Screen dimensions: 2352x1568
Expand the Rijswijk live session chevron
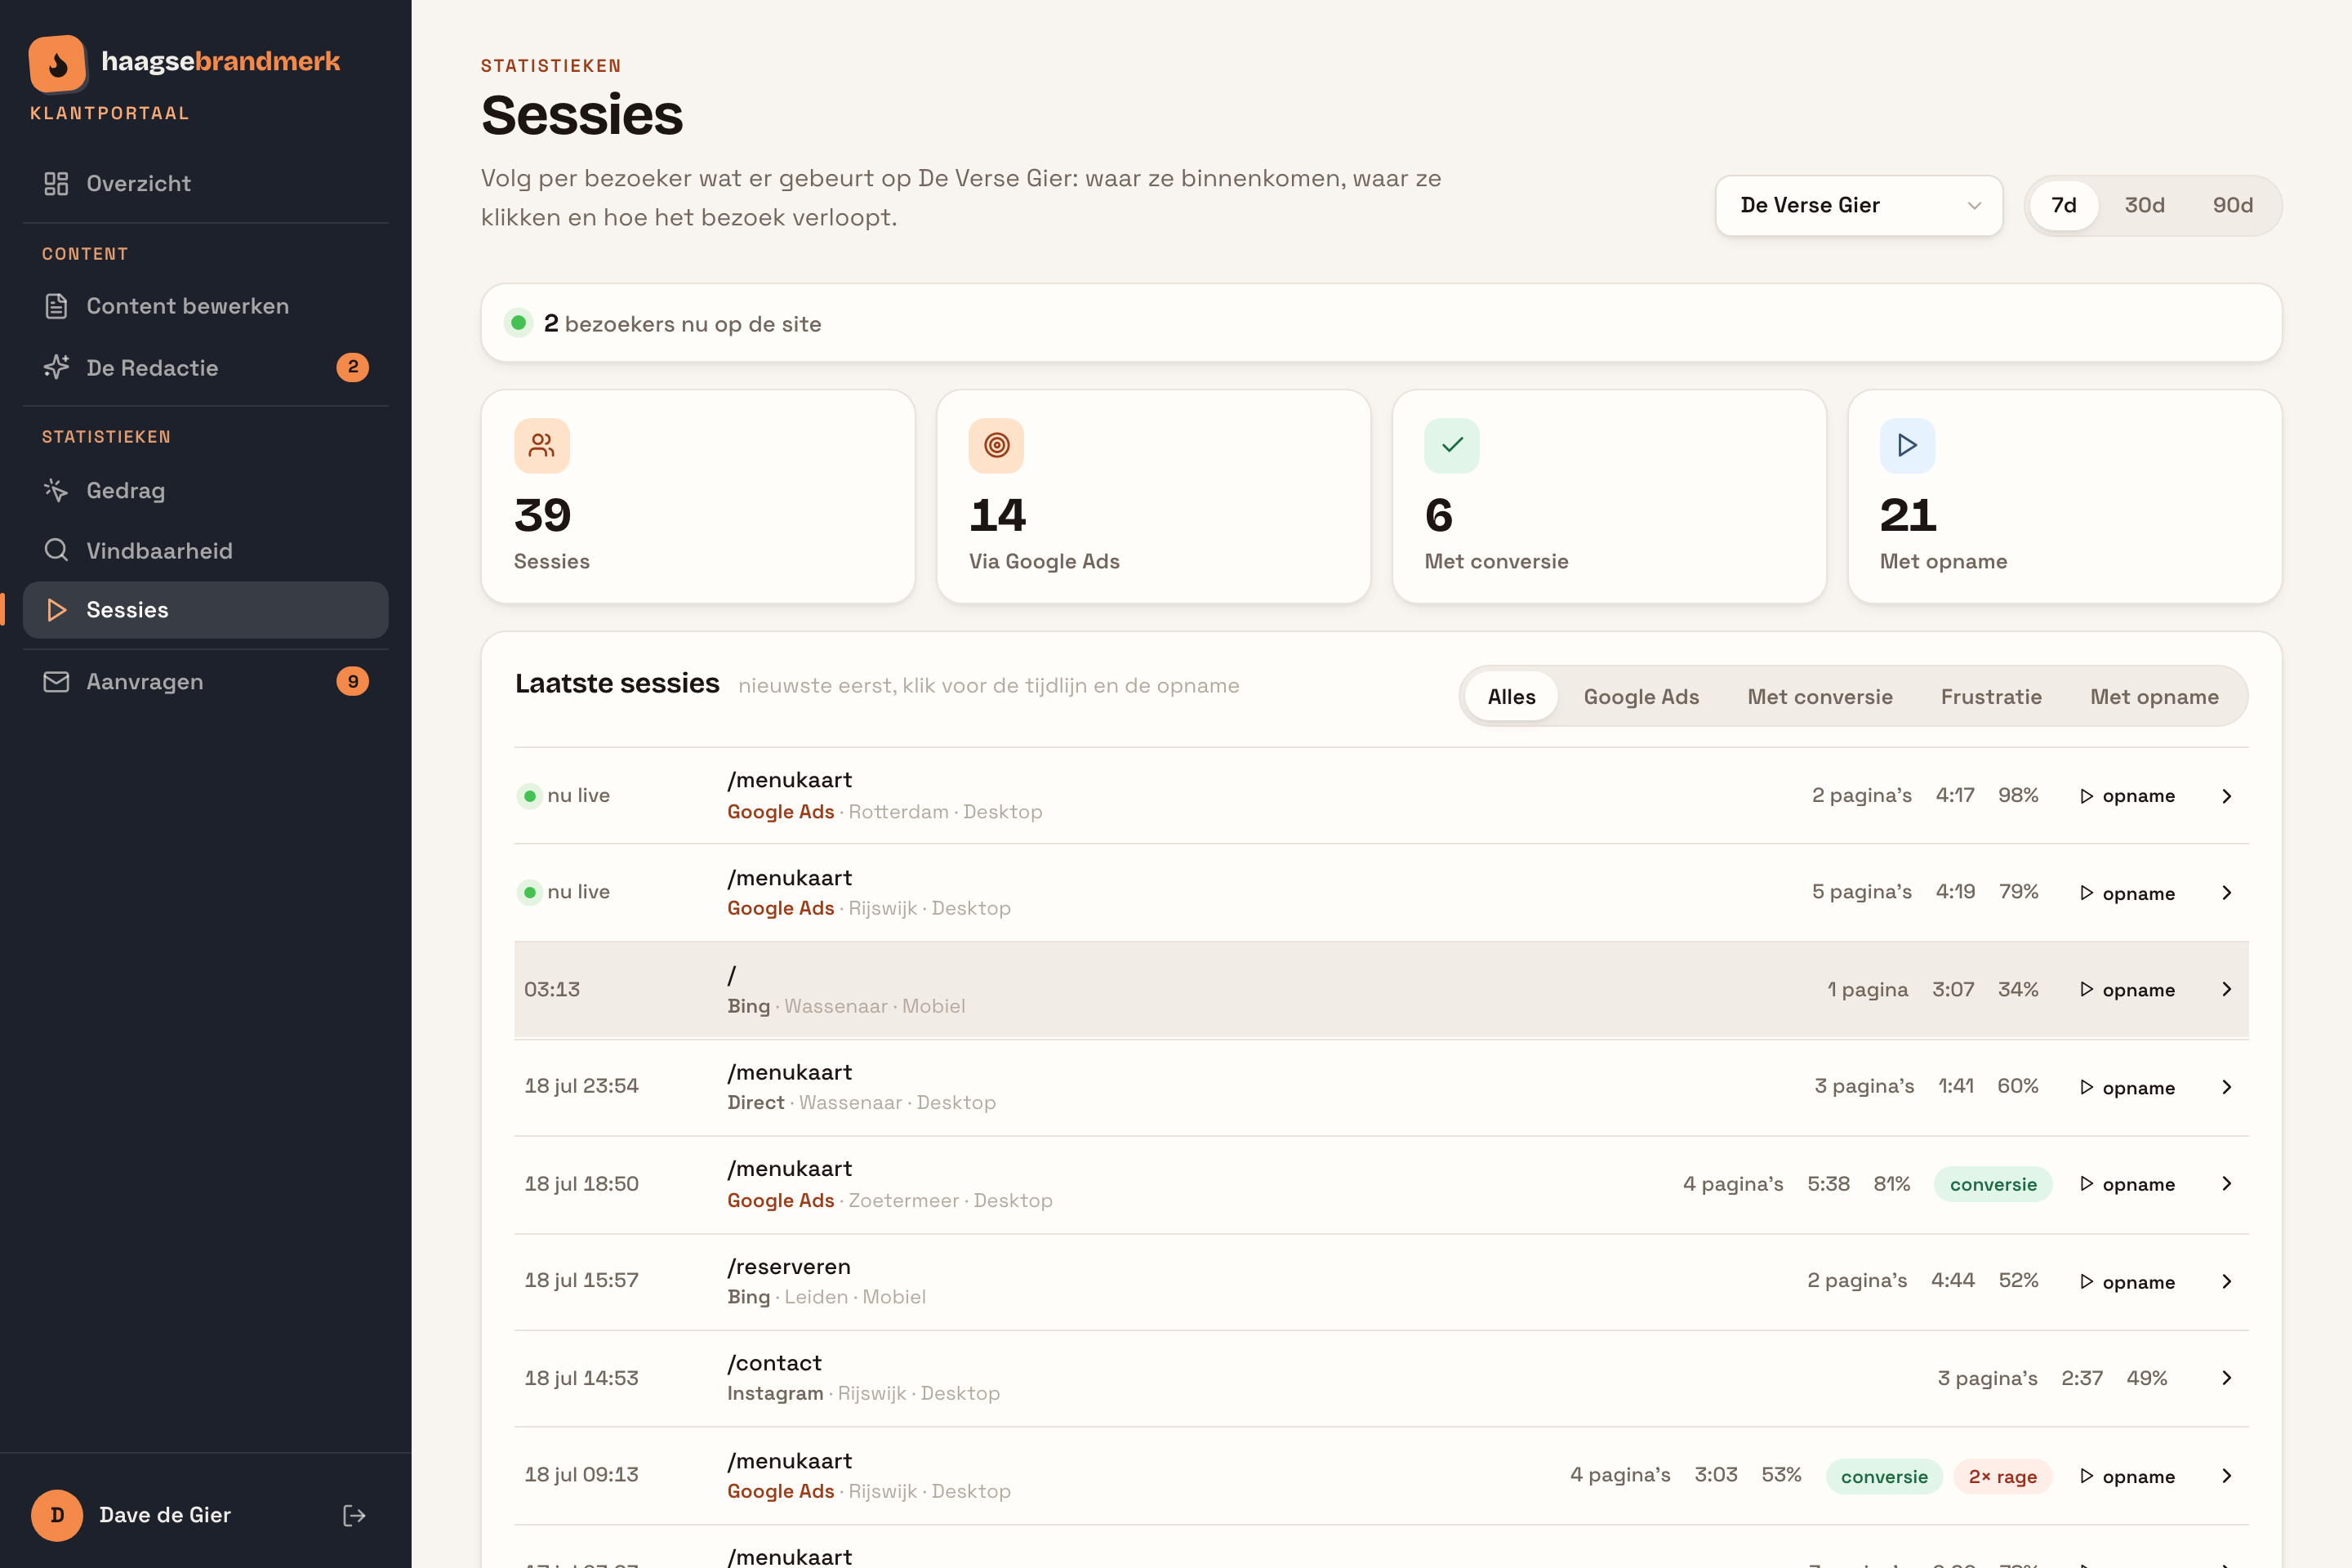[2227, 893]
